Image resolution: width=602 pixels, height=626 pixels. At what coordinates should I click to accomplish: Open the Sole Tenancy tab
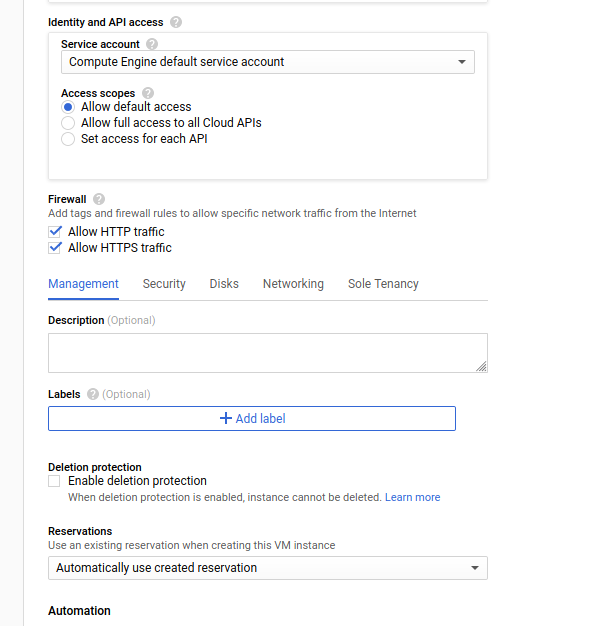(383, 284)
